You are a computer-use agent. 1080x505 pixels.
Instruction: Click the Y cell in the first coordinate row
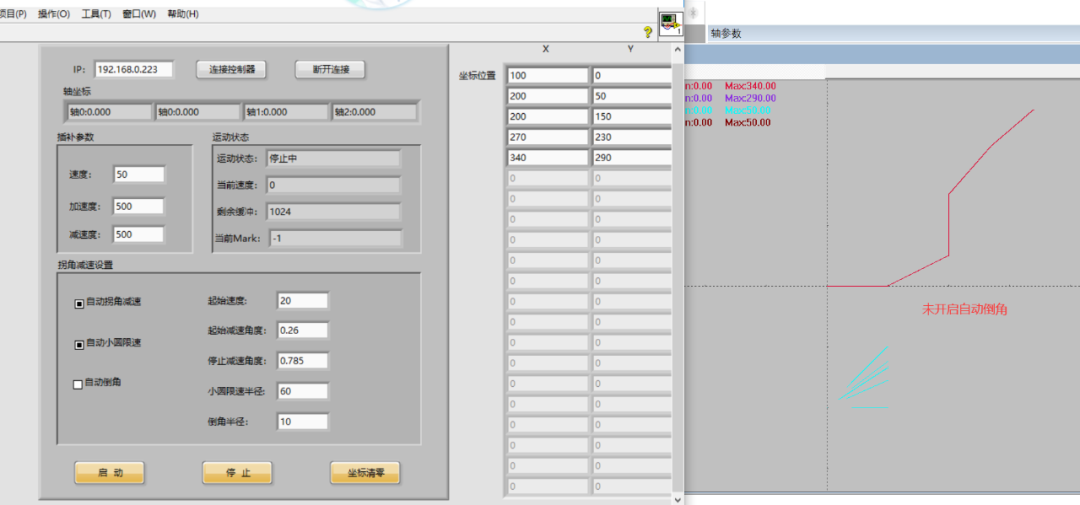(632, 75)
